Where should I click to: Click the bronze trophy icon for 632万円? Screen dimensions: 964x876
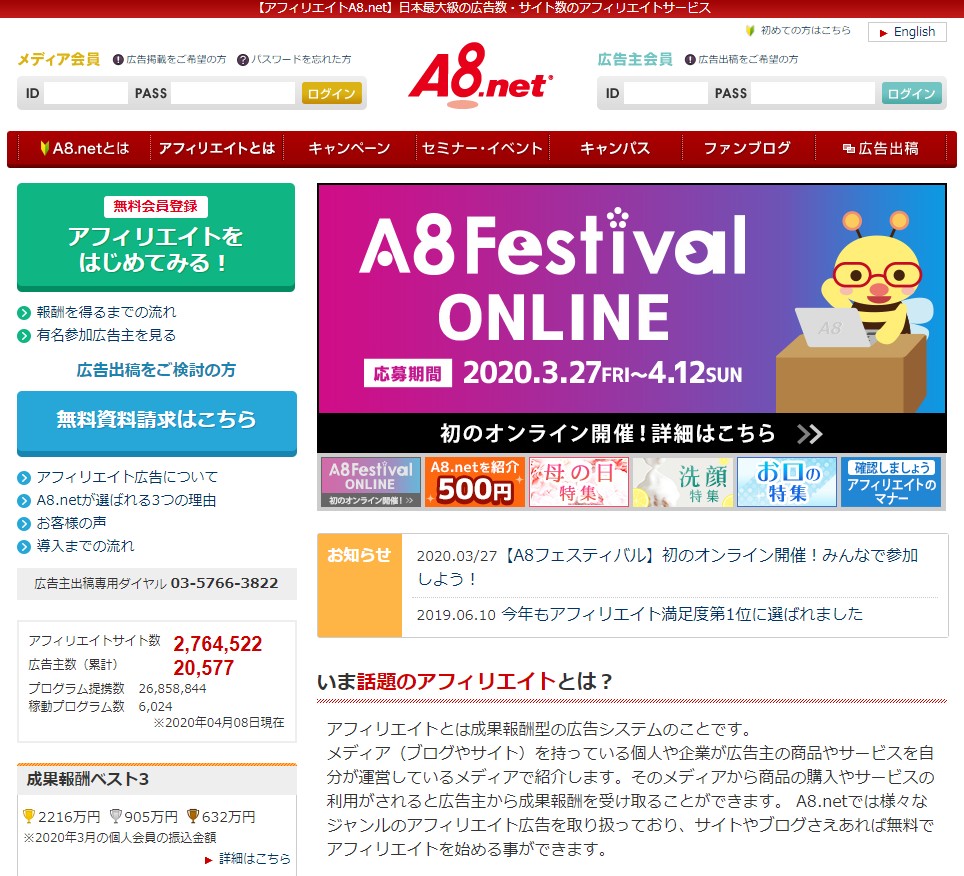193,816
